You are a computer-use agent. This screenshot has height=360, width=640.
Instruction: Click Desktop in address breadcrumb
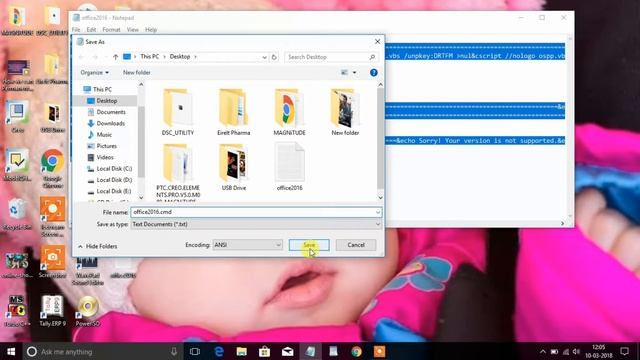pos(180,57)
